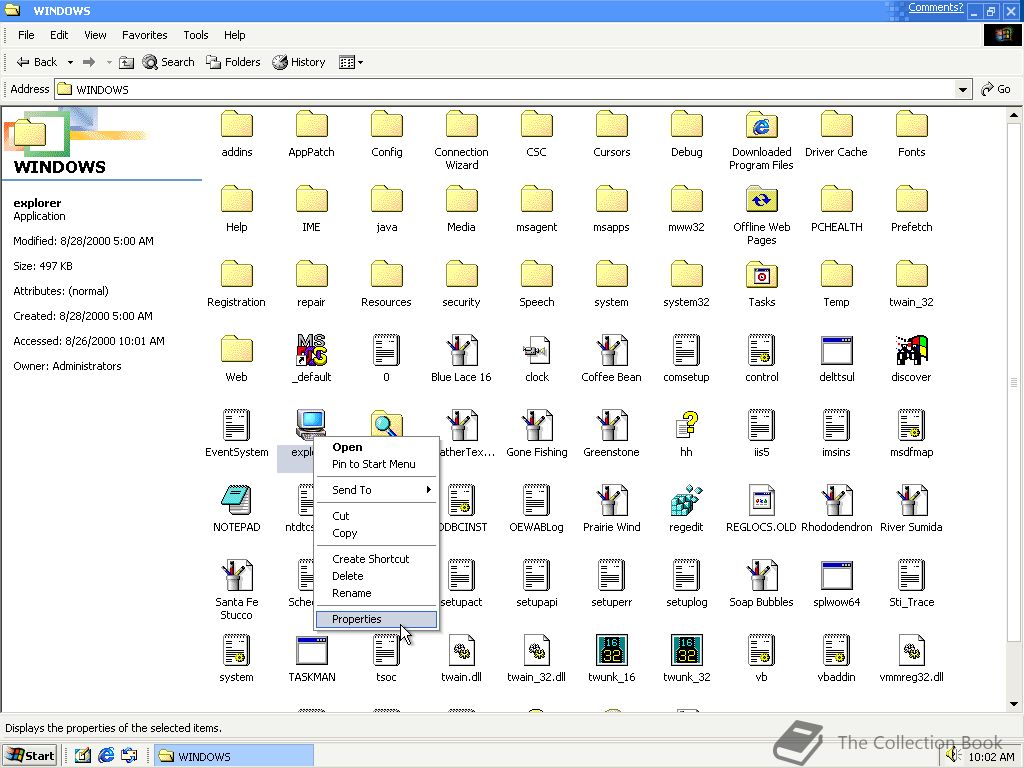The width and height of the screenshot is (1024, 768).
Task: Open the Web folder icon
Action: click(236, 351)
